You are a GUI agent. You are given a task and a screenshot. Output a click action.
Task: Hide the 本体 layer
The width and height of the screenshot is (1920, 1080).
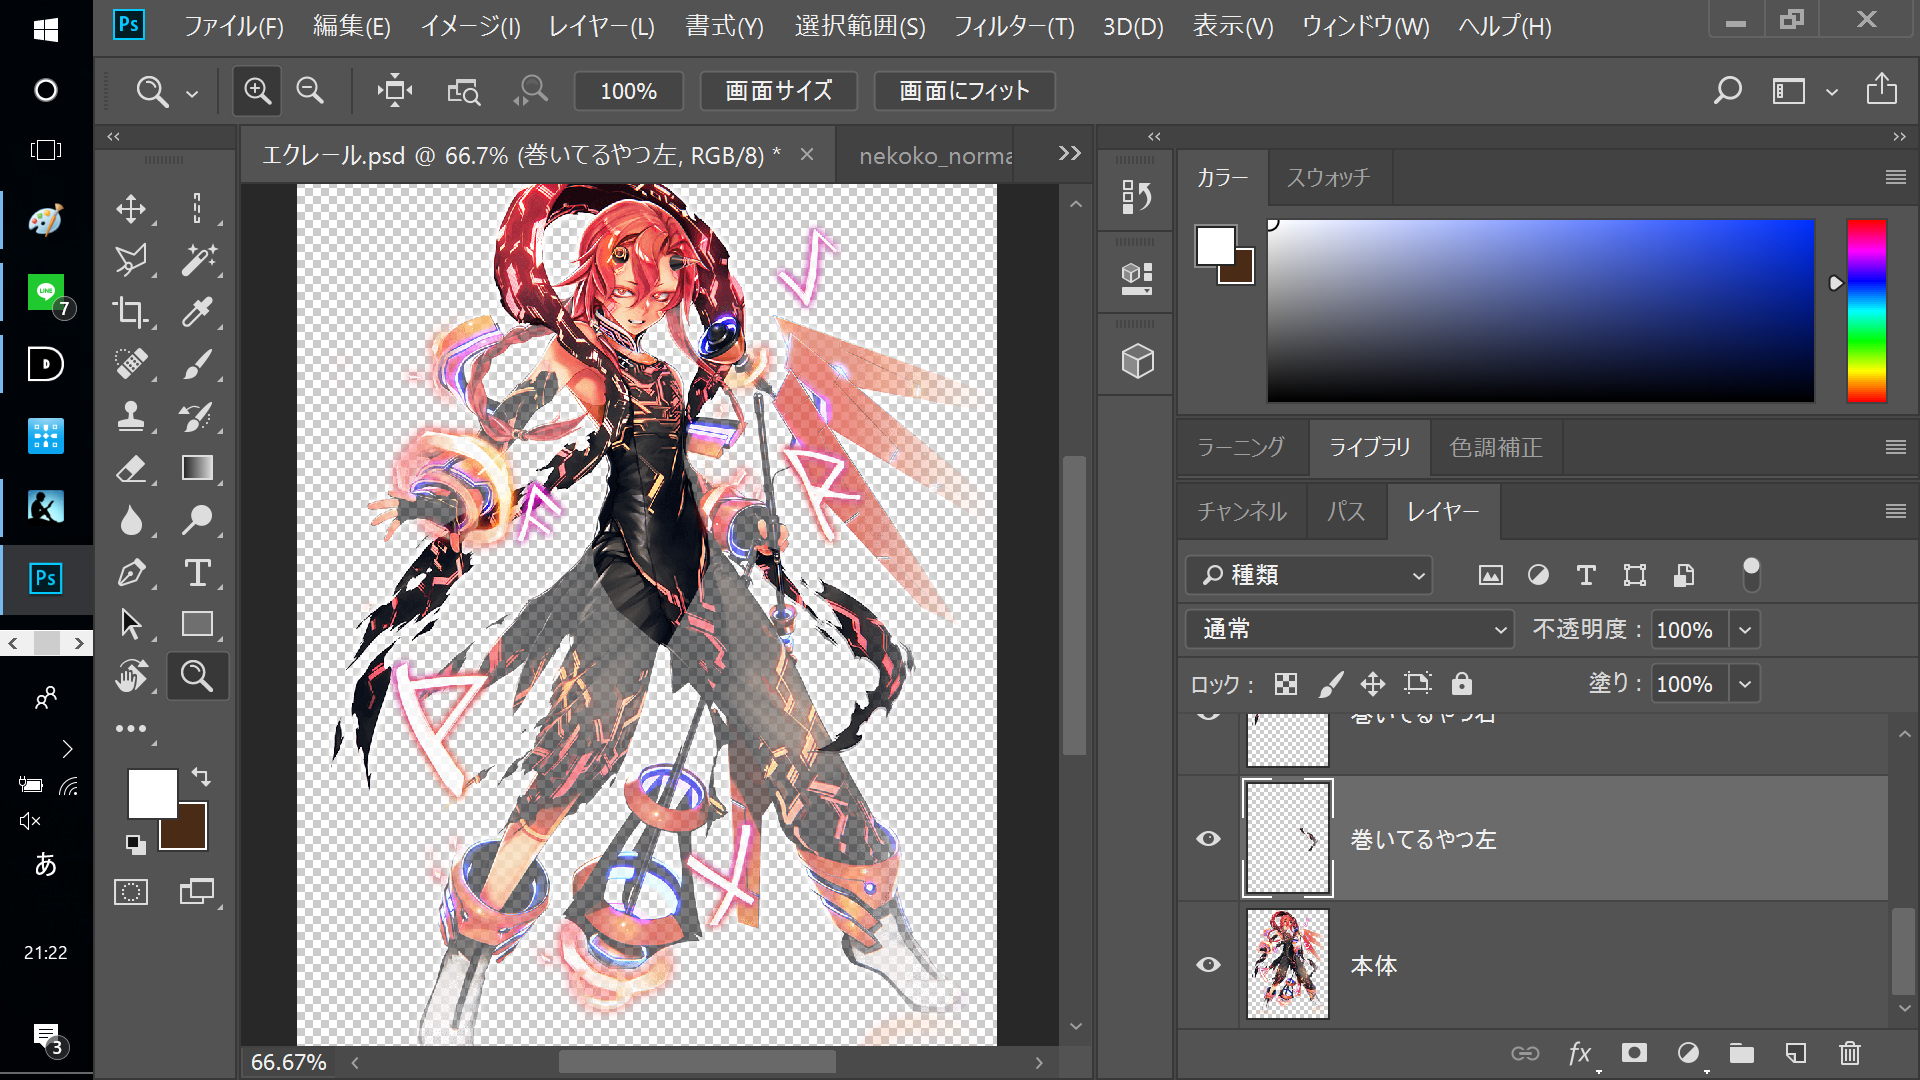[1208, 964]
